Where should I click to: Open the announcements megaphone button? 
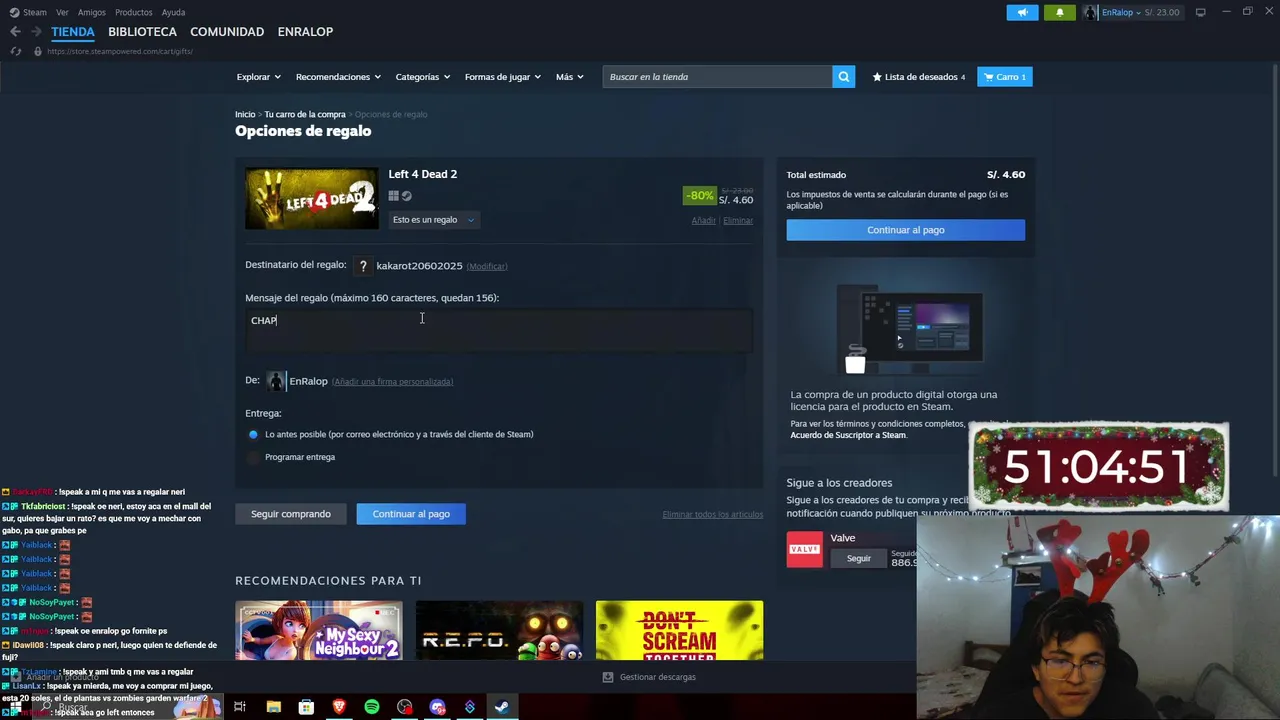point(1022,12)
